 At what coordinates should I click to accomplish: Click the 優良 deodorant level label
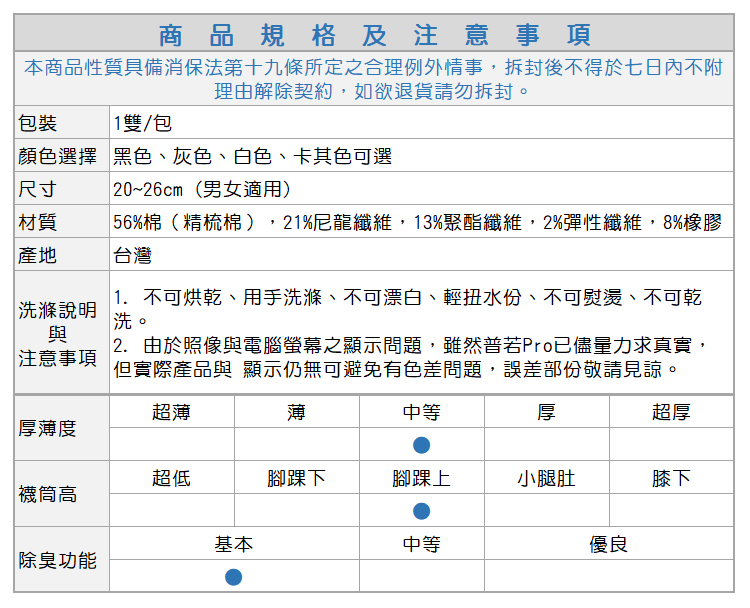click(608, 544)
